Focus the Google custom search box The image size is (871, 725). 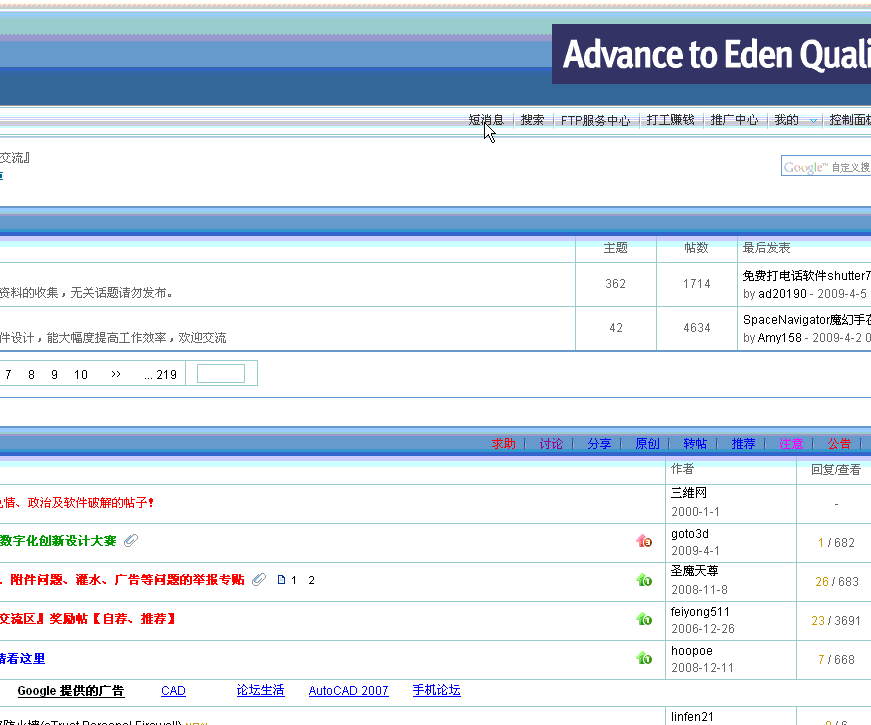tap(826, 166)
